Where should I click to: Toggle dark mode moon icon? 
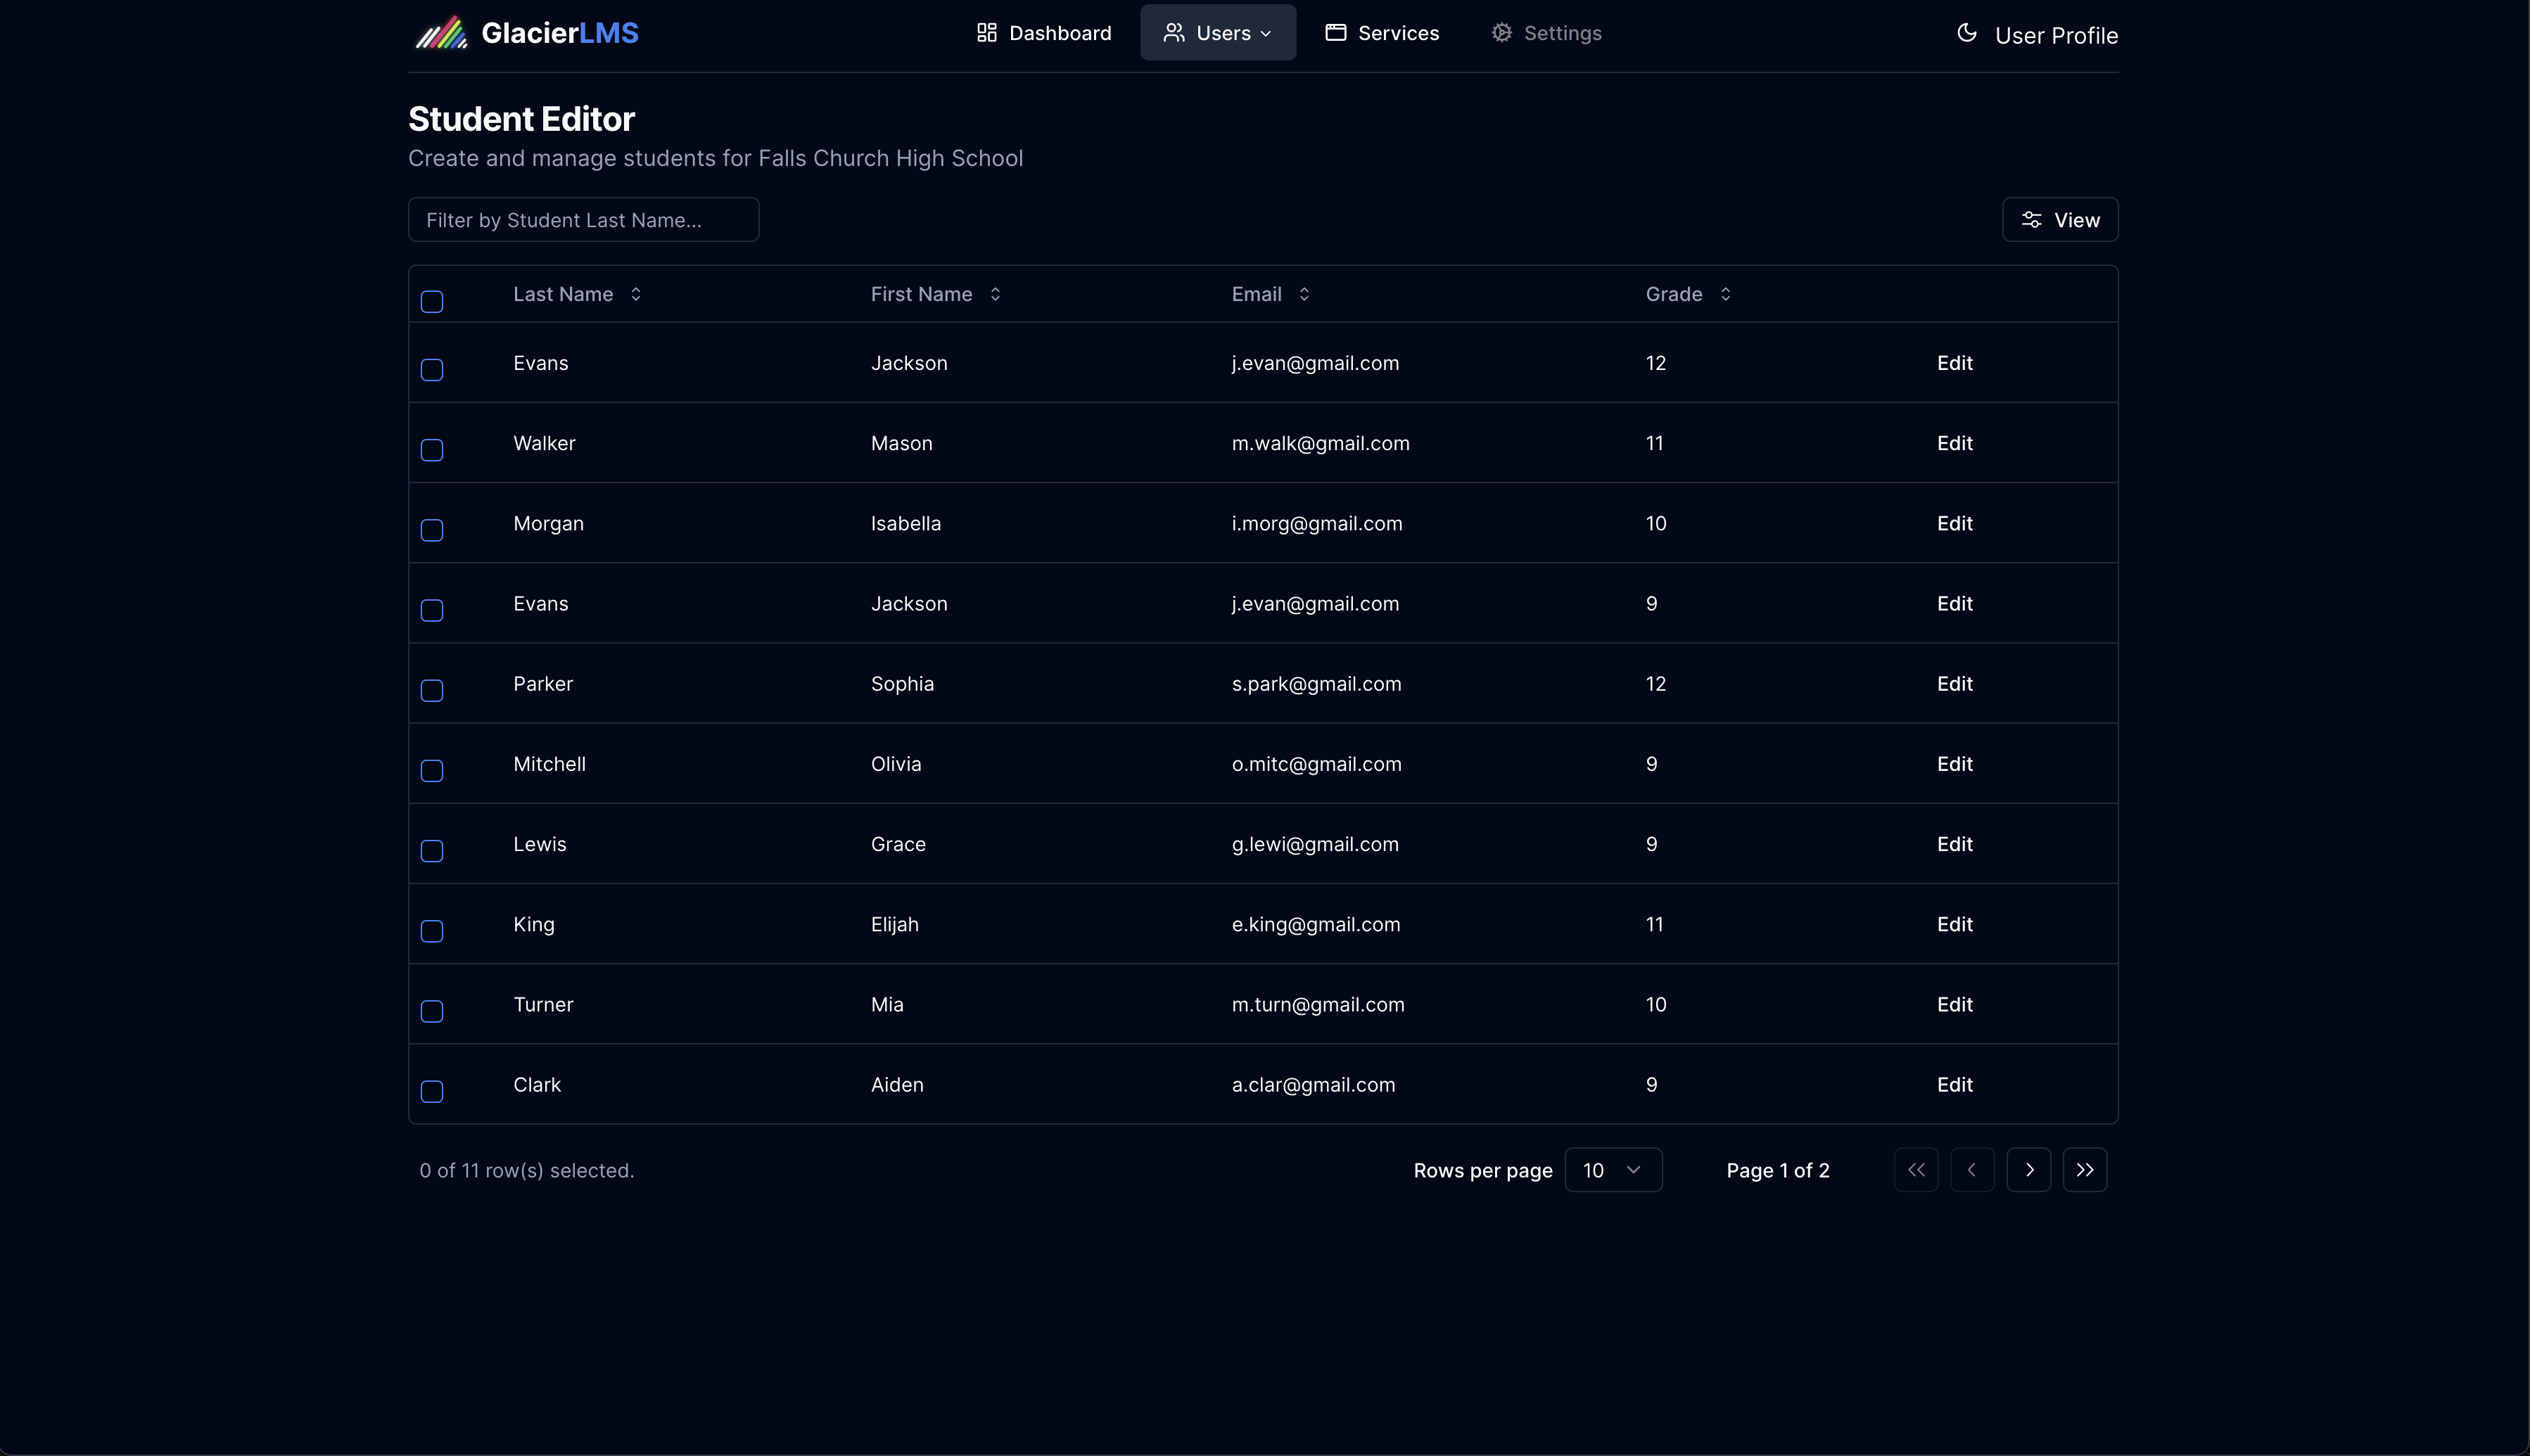point(1966,33)
